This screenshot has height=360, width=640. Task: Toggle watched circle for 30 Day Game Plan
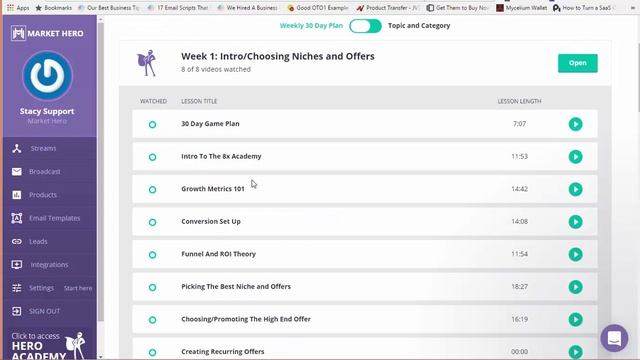point(152,124)
